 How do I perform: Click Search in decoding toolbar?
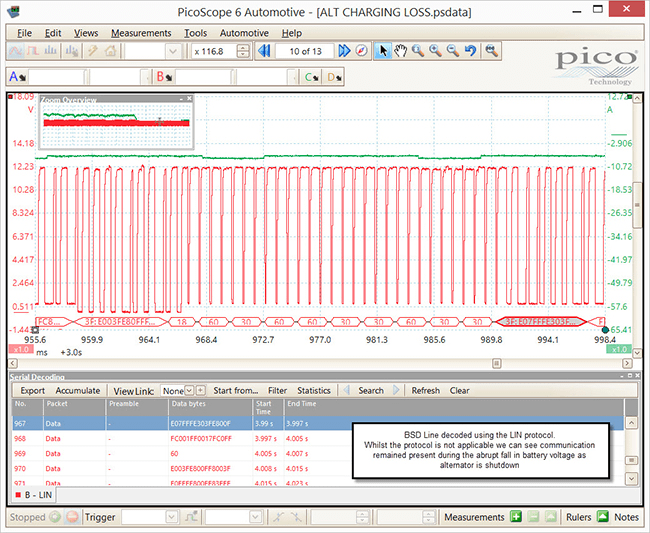point(371,390)
